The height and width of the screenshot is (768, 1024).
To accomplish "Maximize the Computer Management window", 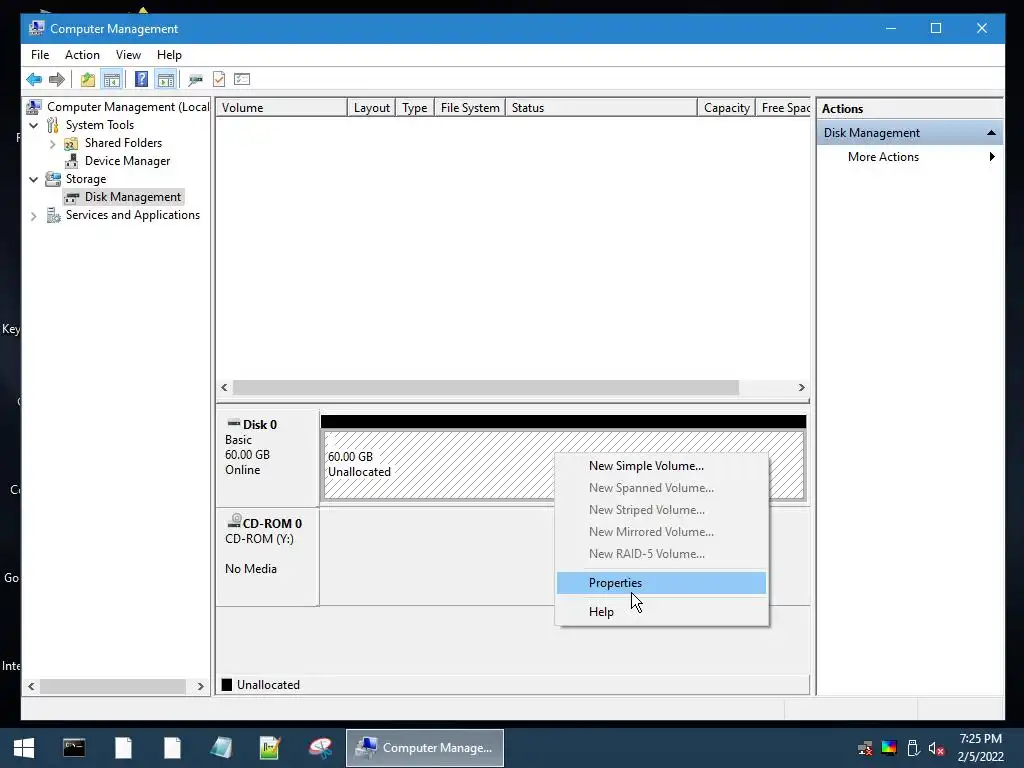I will tap(936, 28).
